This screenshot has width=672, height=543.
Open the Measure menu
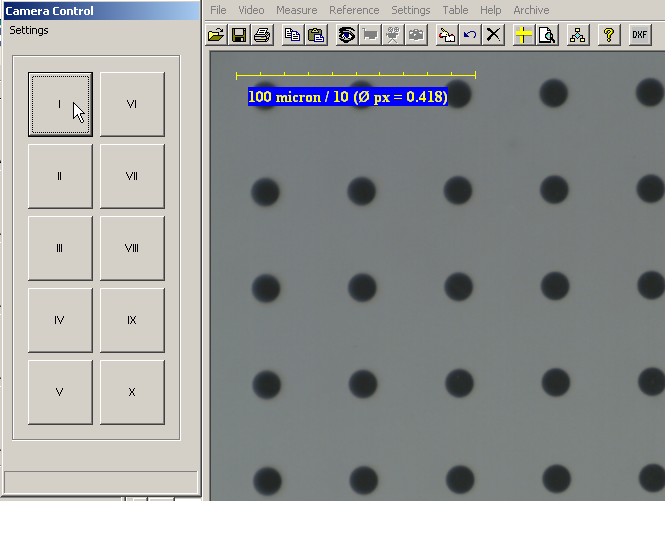[x=296, y=10]
